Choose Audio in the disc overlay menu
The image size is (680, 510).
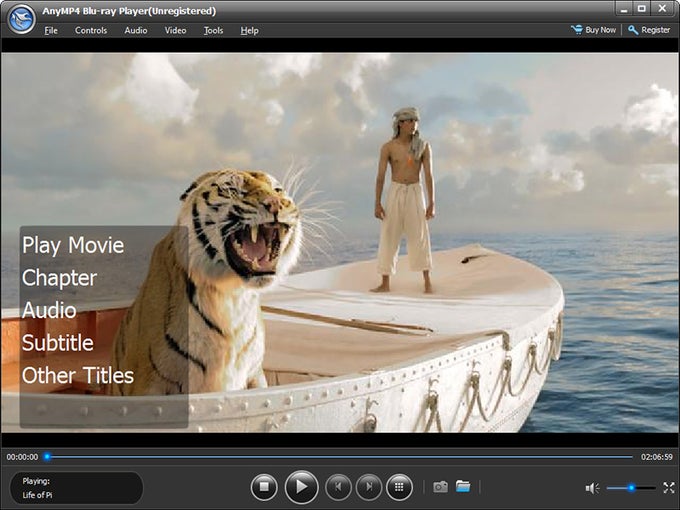pyautogui.click(x=49, y=310)
